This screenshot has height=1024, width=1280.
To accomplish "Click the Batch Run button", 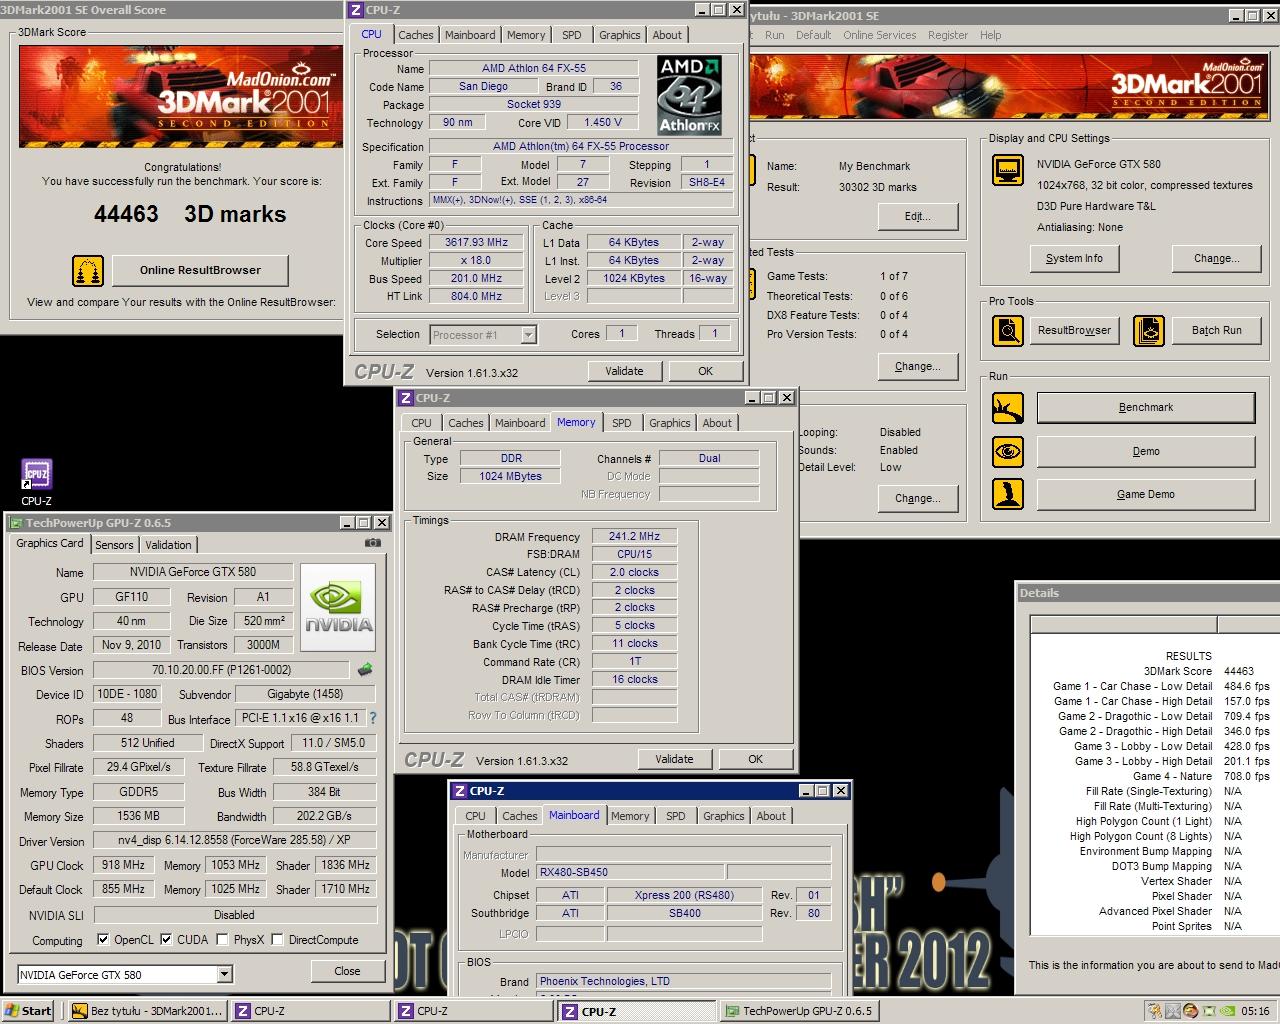I will 1216,331.
